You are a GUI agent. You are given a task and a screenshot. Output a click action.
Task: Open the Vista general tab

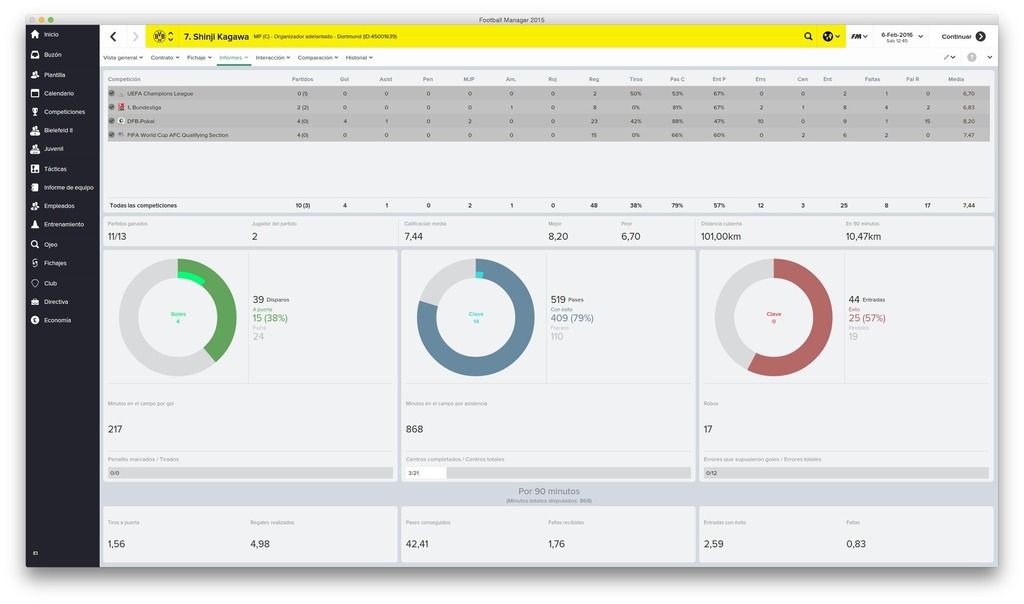pos(123,57)
